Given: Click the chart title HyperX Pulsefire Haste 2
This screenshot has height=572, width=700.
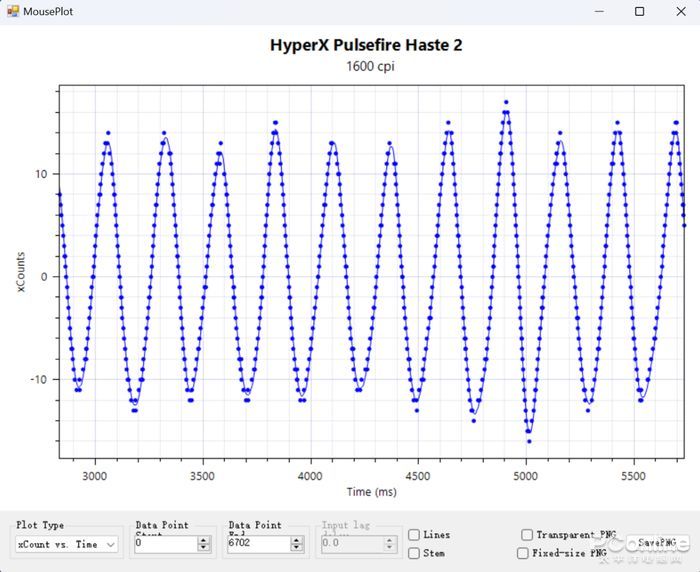Looking at the screenshot, I should click(x=366, y=45).
